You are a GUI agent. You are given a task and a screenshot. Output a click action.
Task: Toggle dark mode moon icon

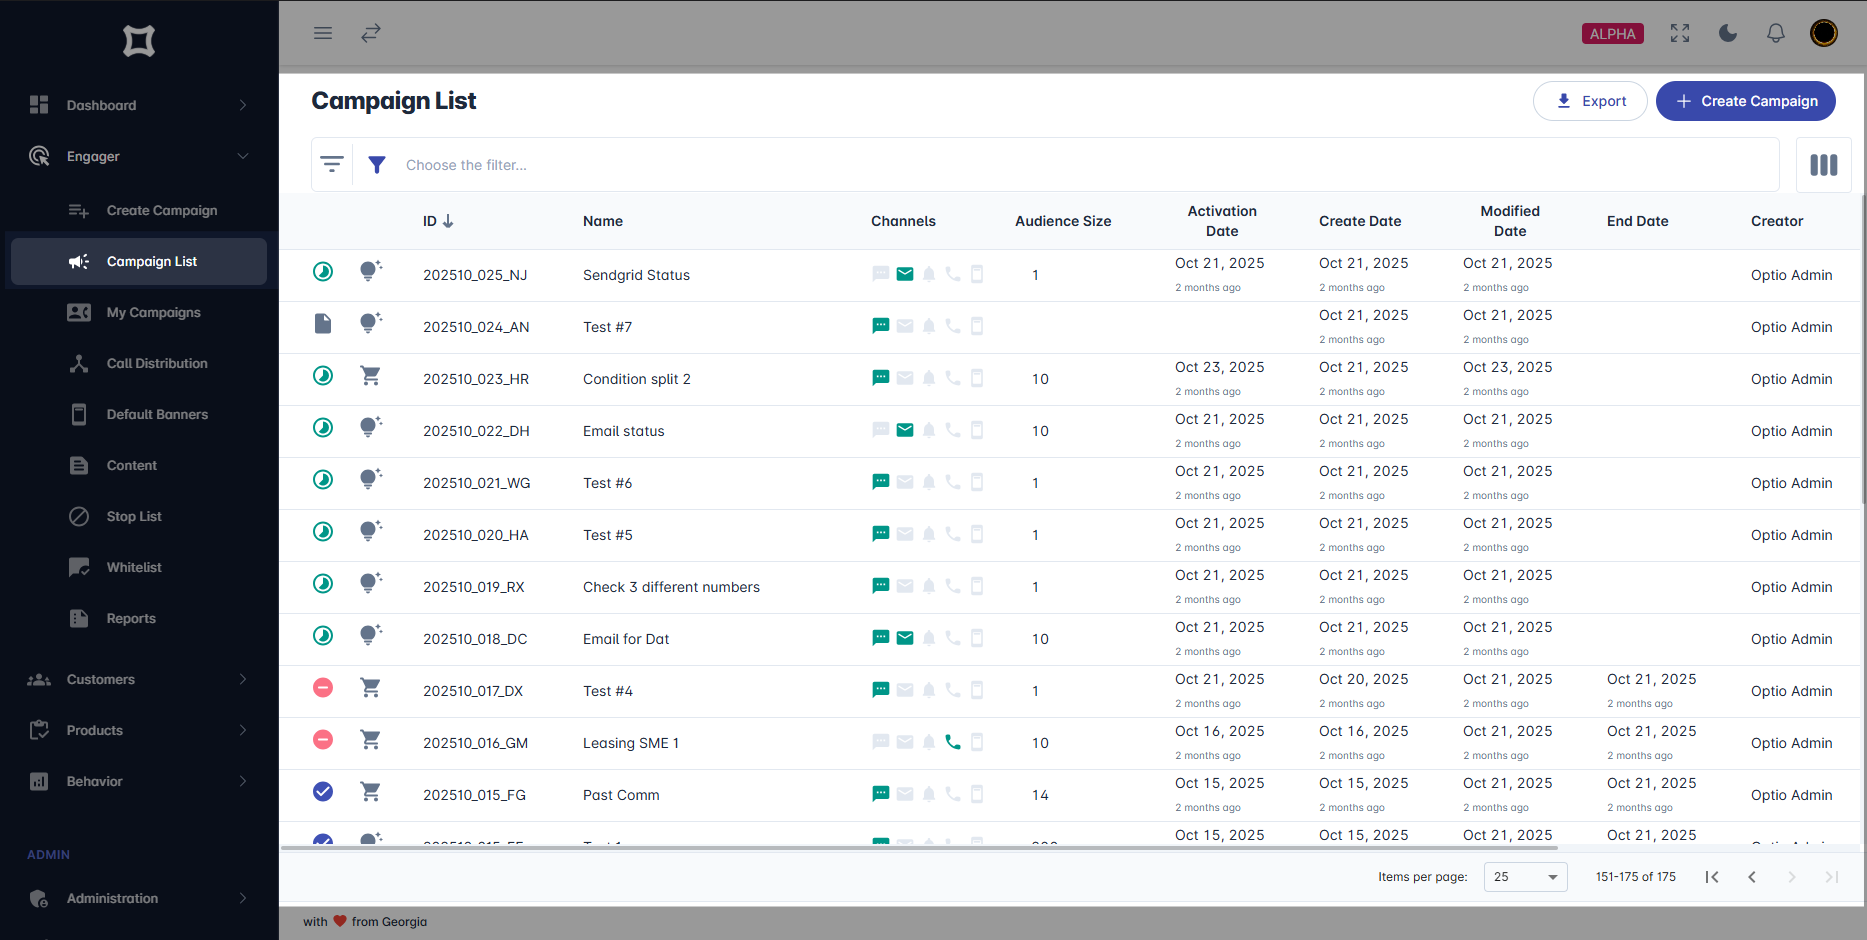point(1728,33)
